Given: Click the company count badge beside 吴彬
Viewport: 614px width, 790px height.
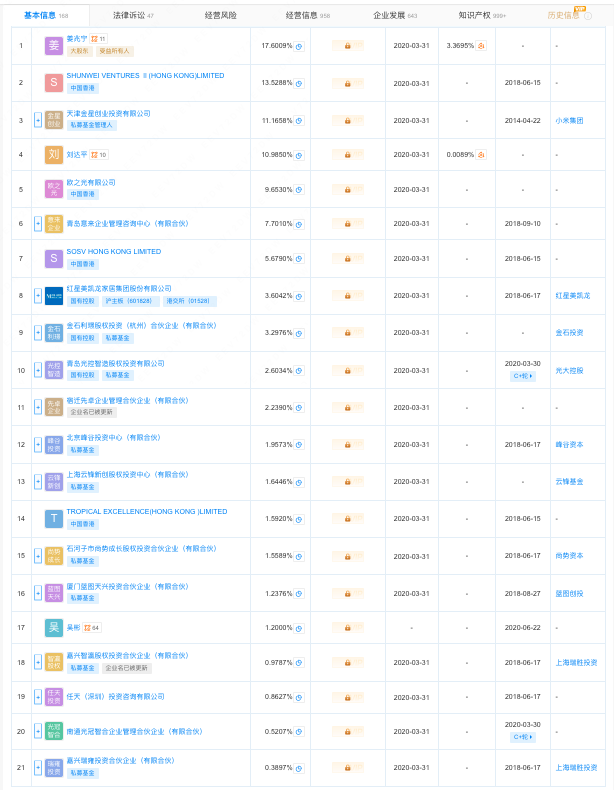Looking at the screenshot, I should pyautogui.click(x=92, y=628).
